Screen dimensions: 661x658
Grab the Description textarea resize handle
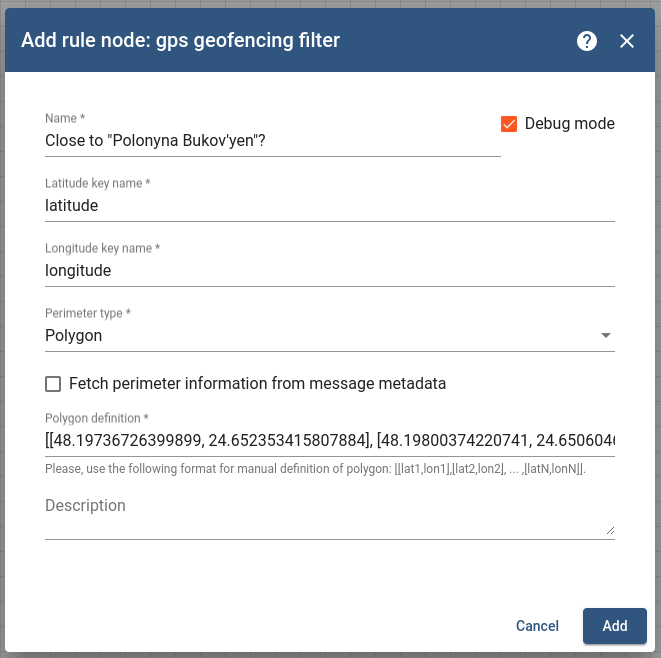click(610, 531)
